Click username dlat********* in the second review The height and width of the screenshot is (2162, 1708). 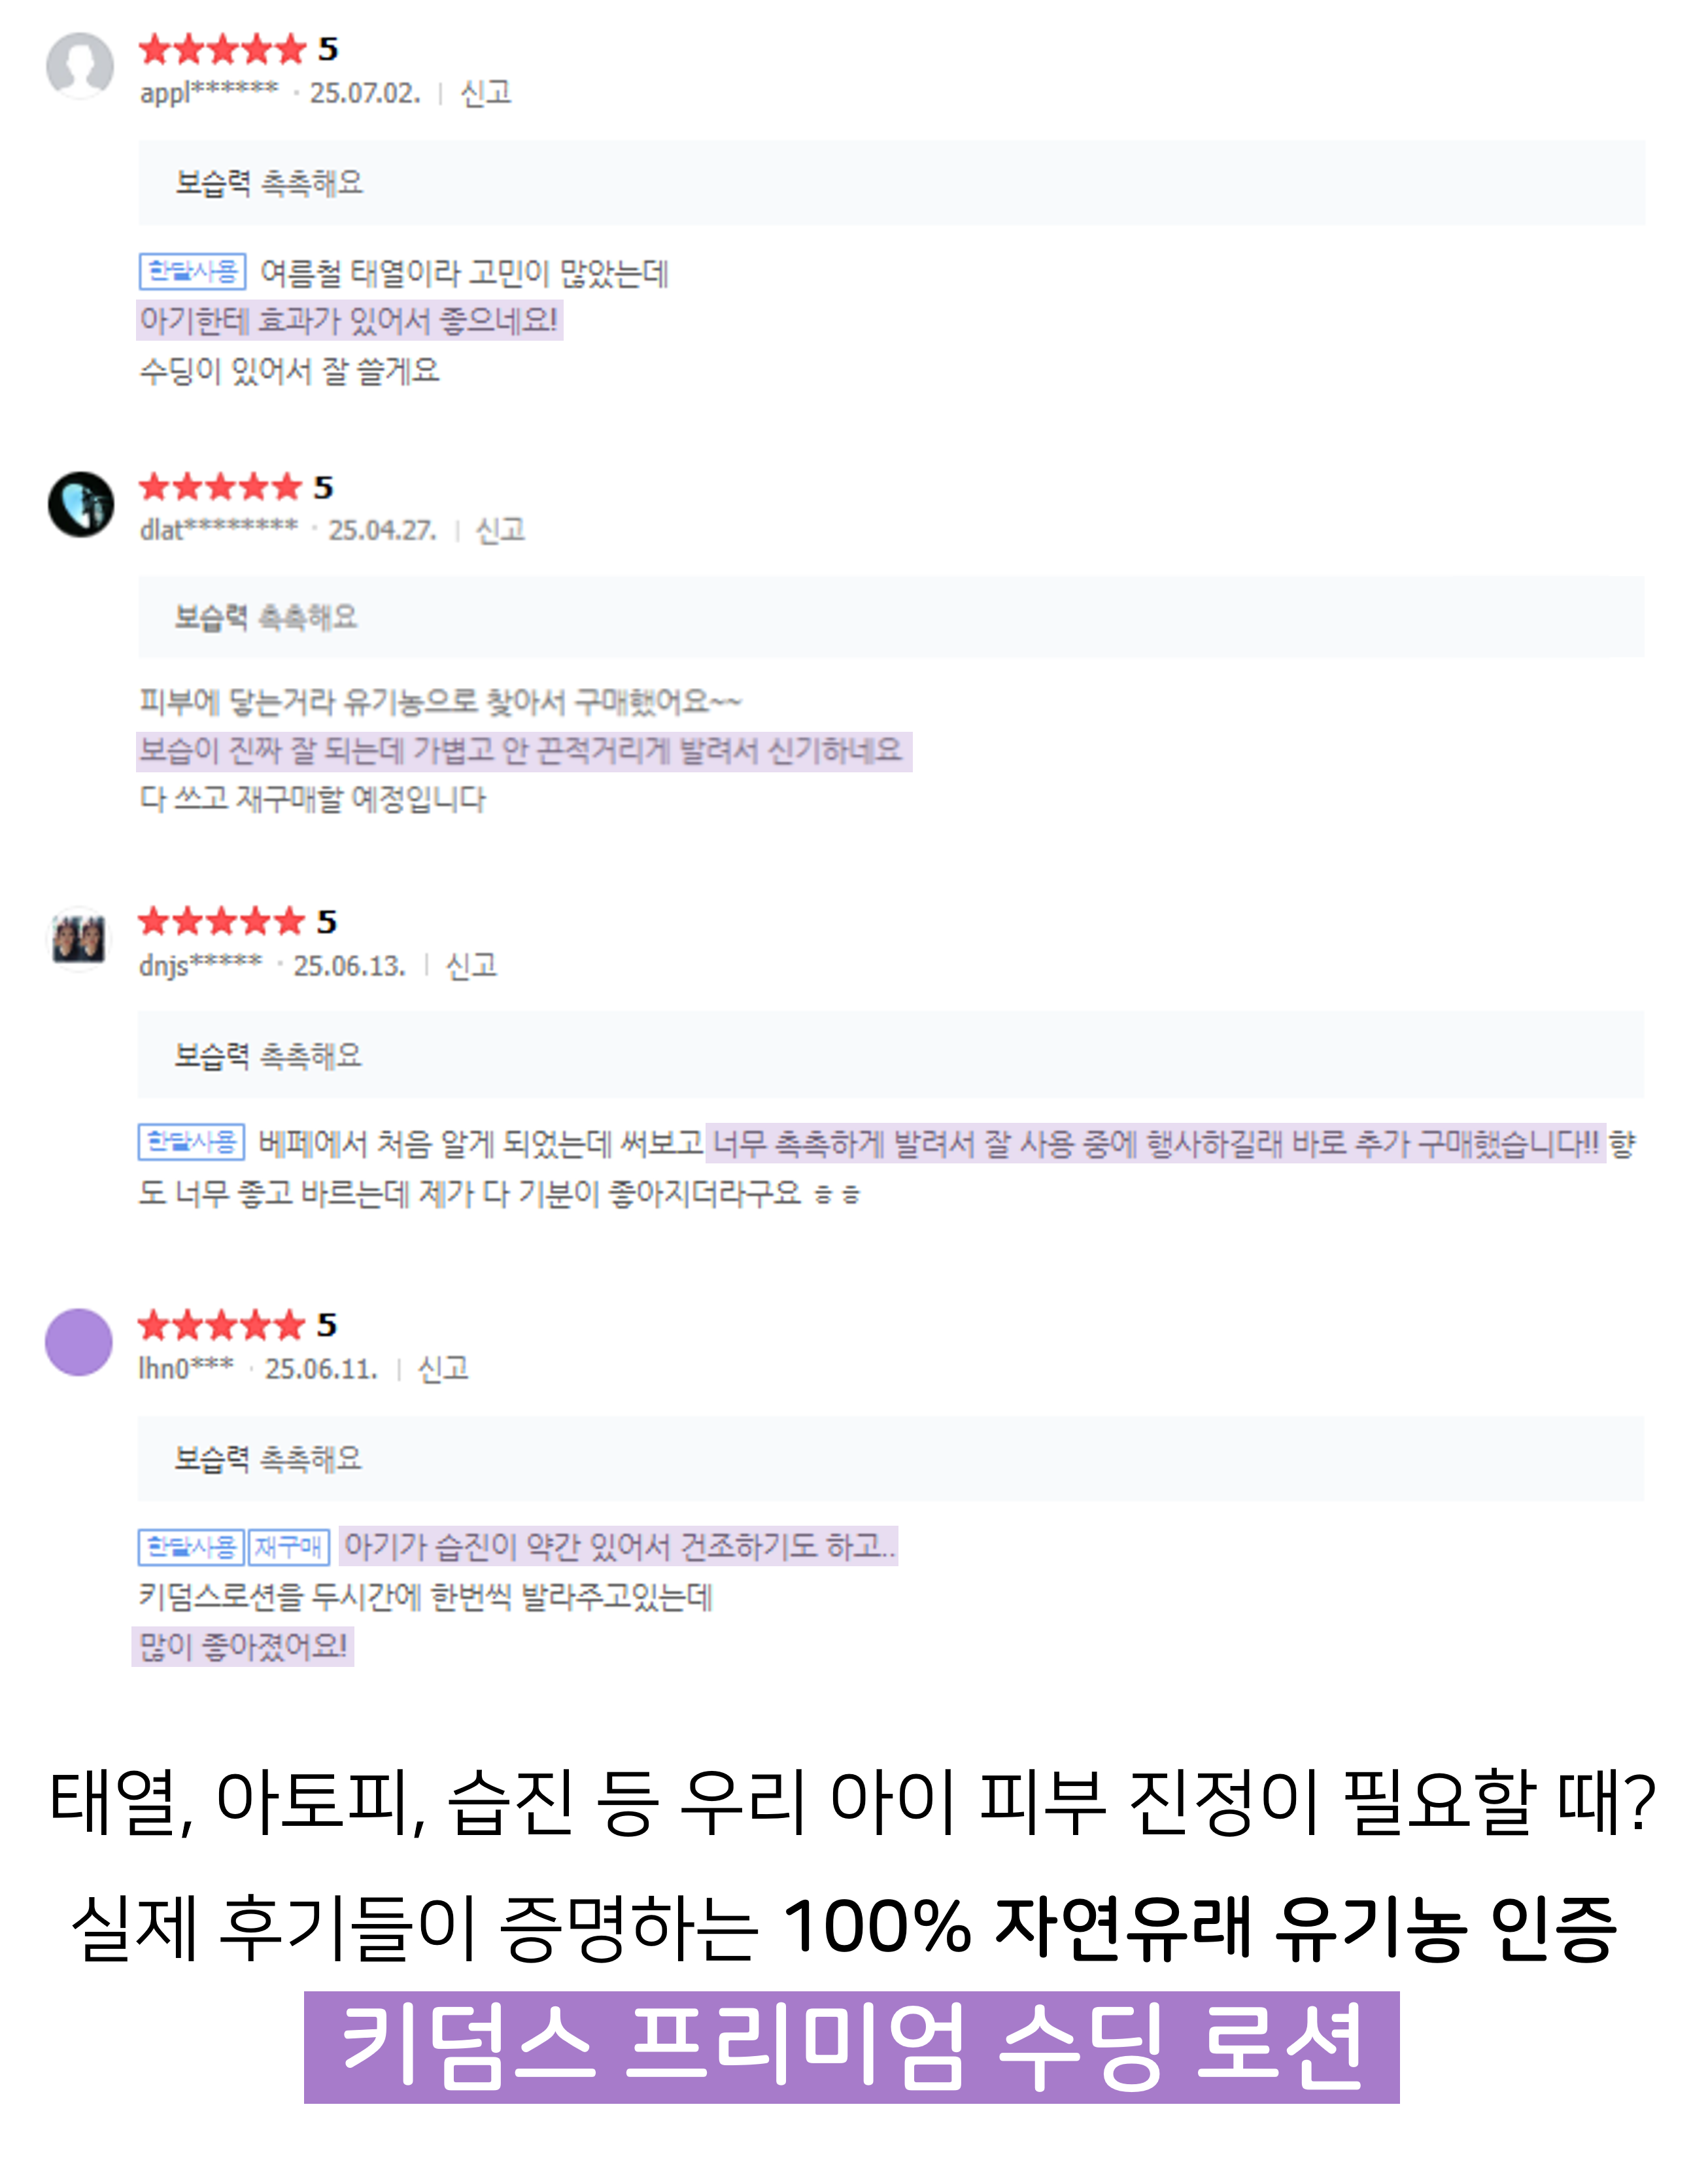[x=219, y=529]
